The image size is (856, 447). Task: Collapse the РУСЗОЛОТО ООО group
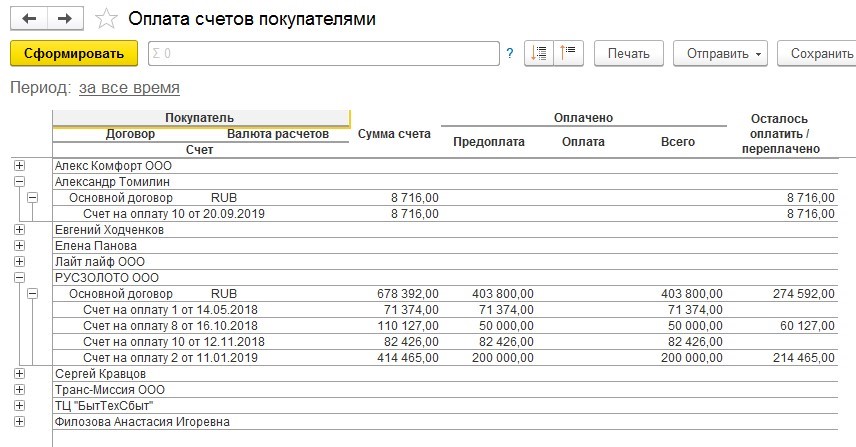click(x=19, y=278)
